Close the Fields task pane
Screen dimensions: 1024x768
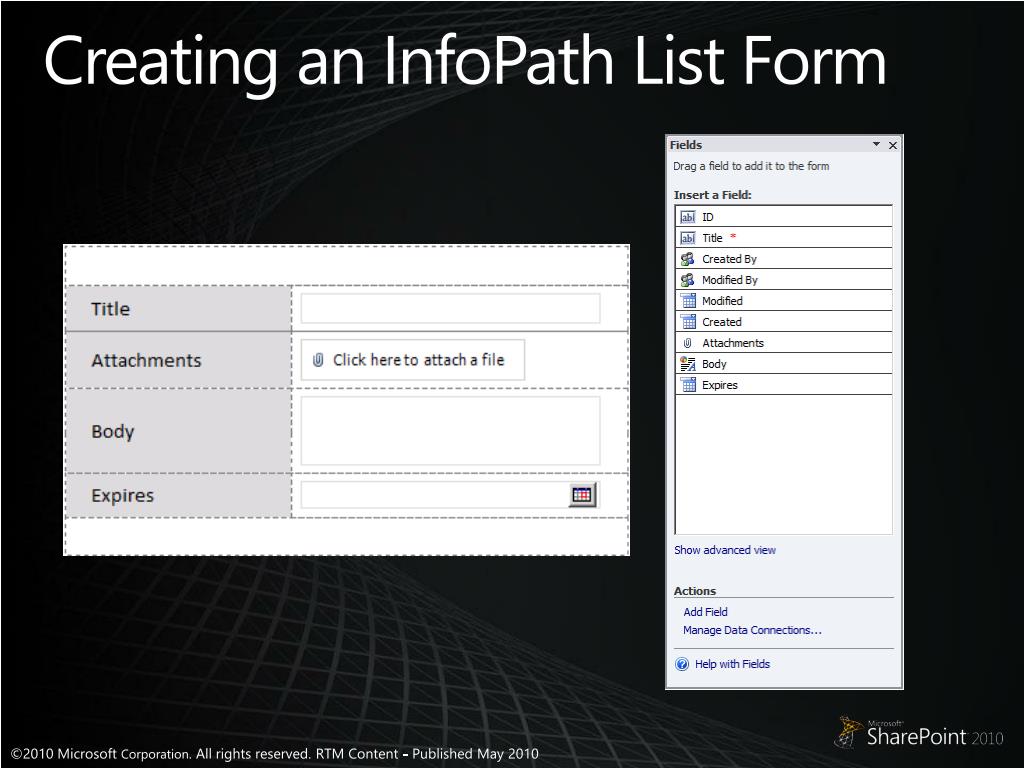(x=893, y=145)
